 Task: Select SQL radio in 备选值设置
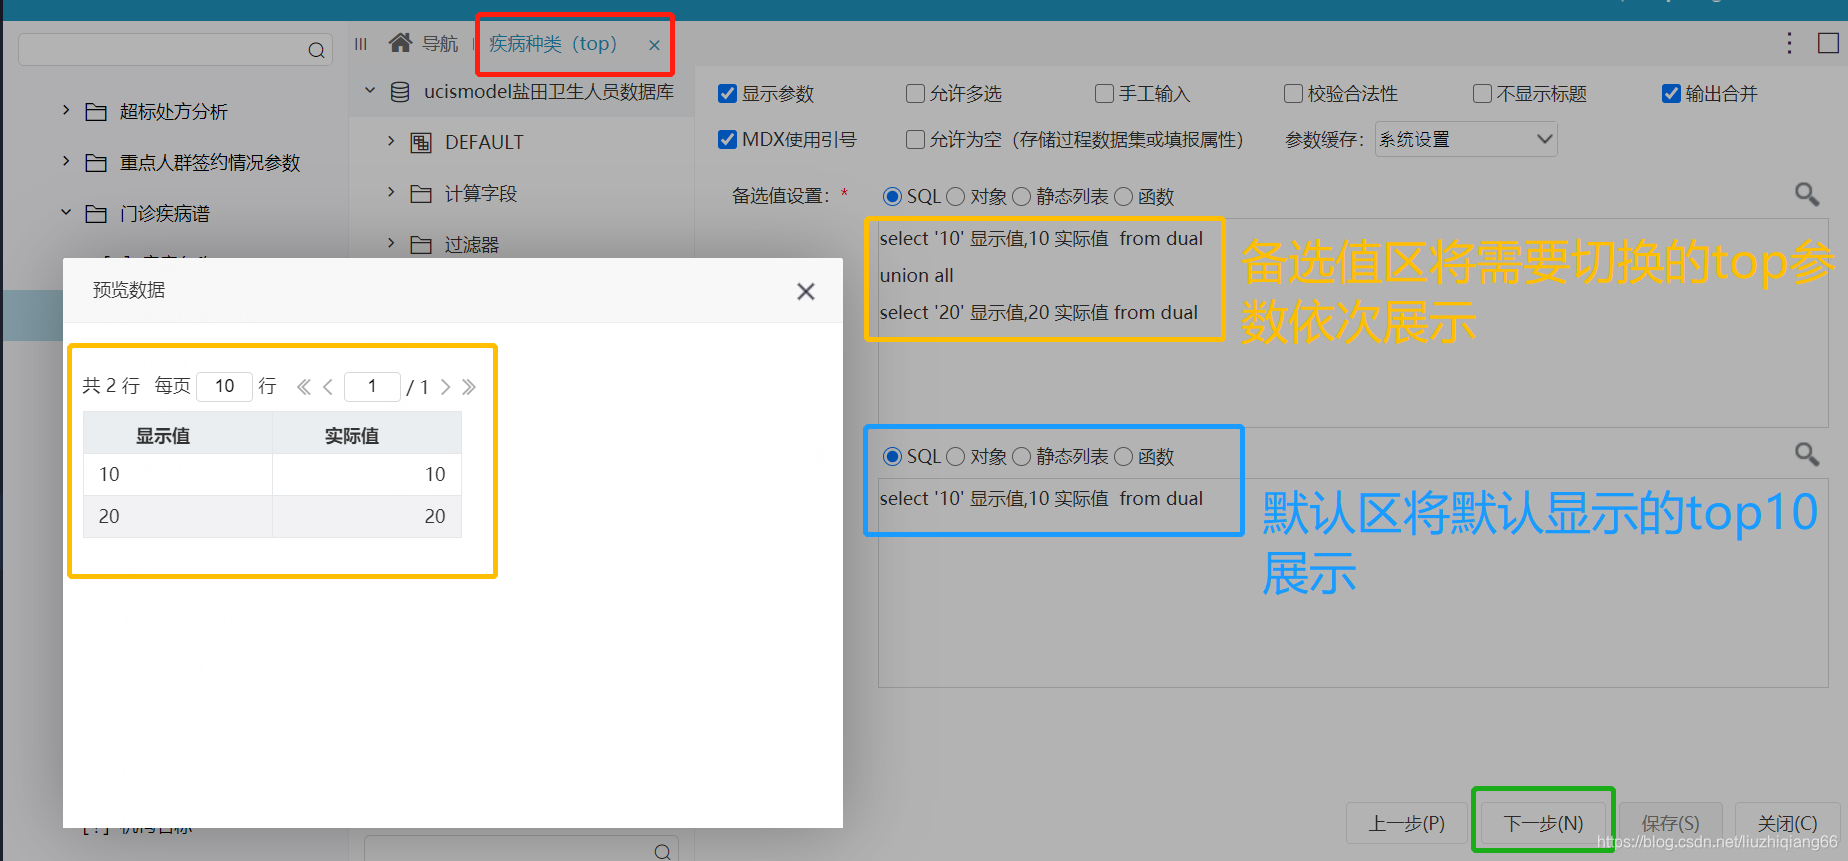[x=892, y=196]
